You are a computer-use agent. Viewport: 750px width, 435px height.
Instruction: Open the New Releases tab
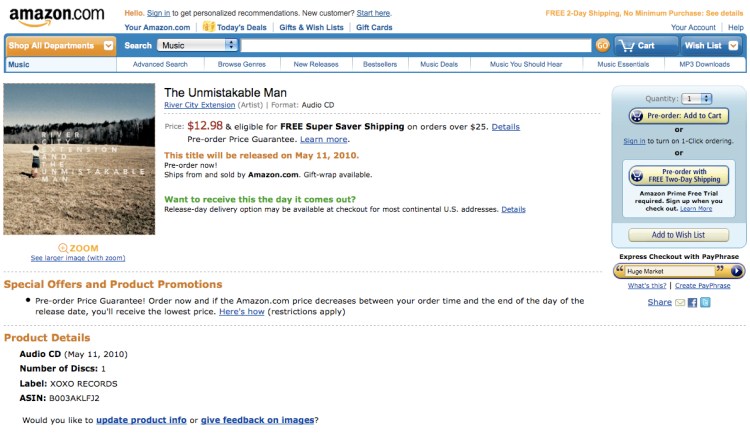click(x=315, y=64)
